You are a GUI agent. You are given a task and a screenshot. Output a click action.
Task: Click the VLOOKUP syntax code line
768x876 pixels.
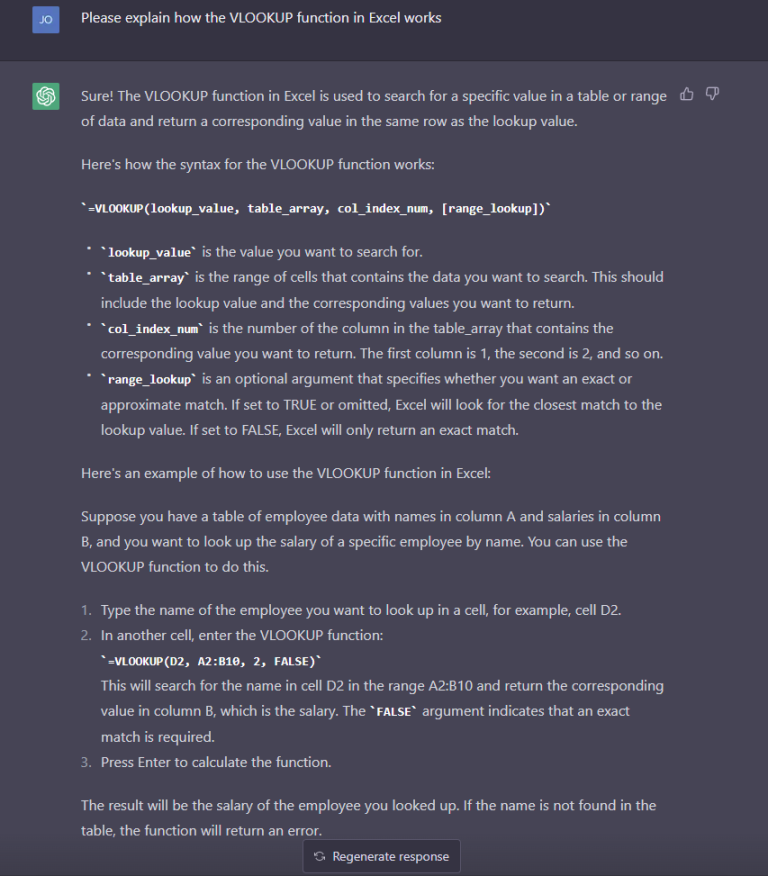pos(316,207)
